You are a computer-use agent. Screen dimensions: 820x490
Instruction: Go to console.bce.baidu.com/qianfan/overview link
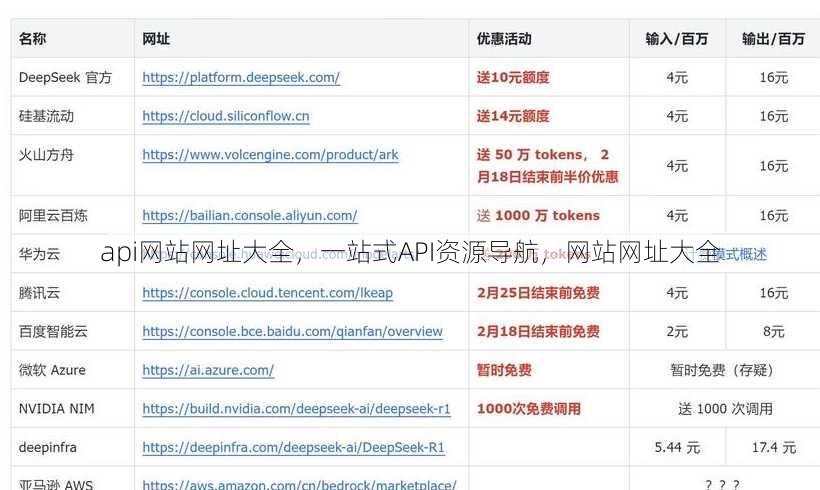[292, 332]
